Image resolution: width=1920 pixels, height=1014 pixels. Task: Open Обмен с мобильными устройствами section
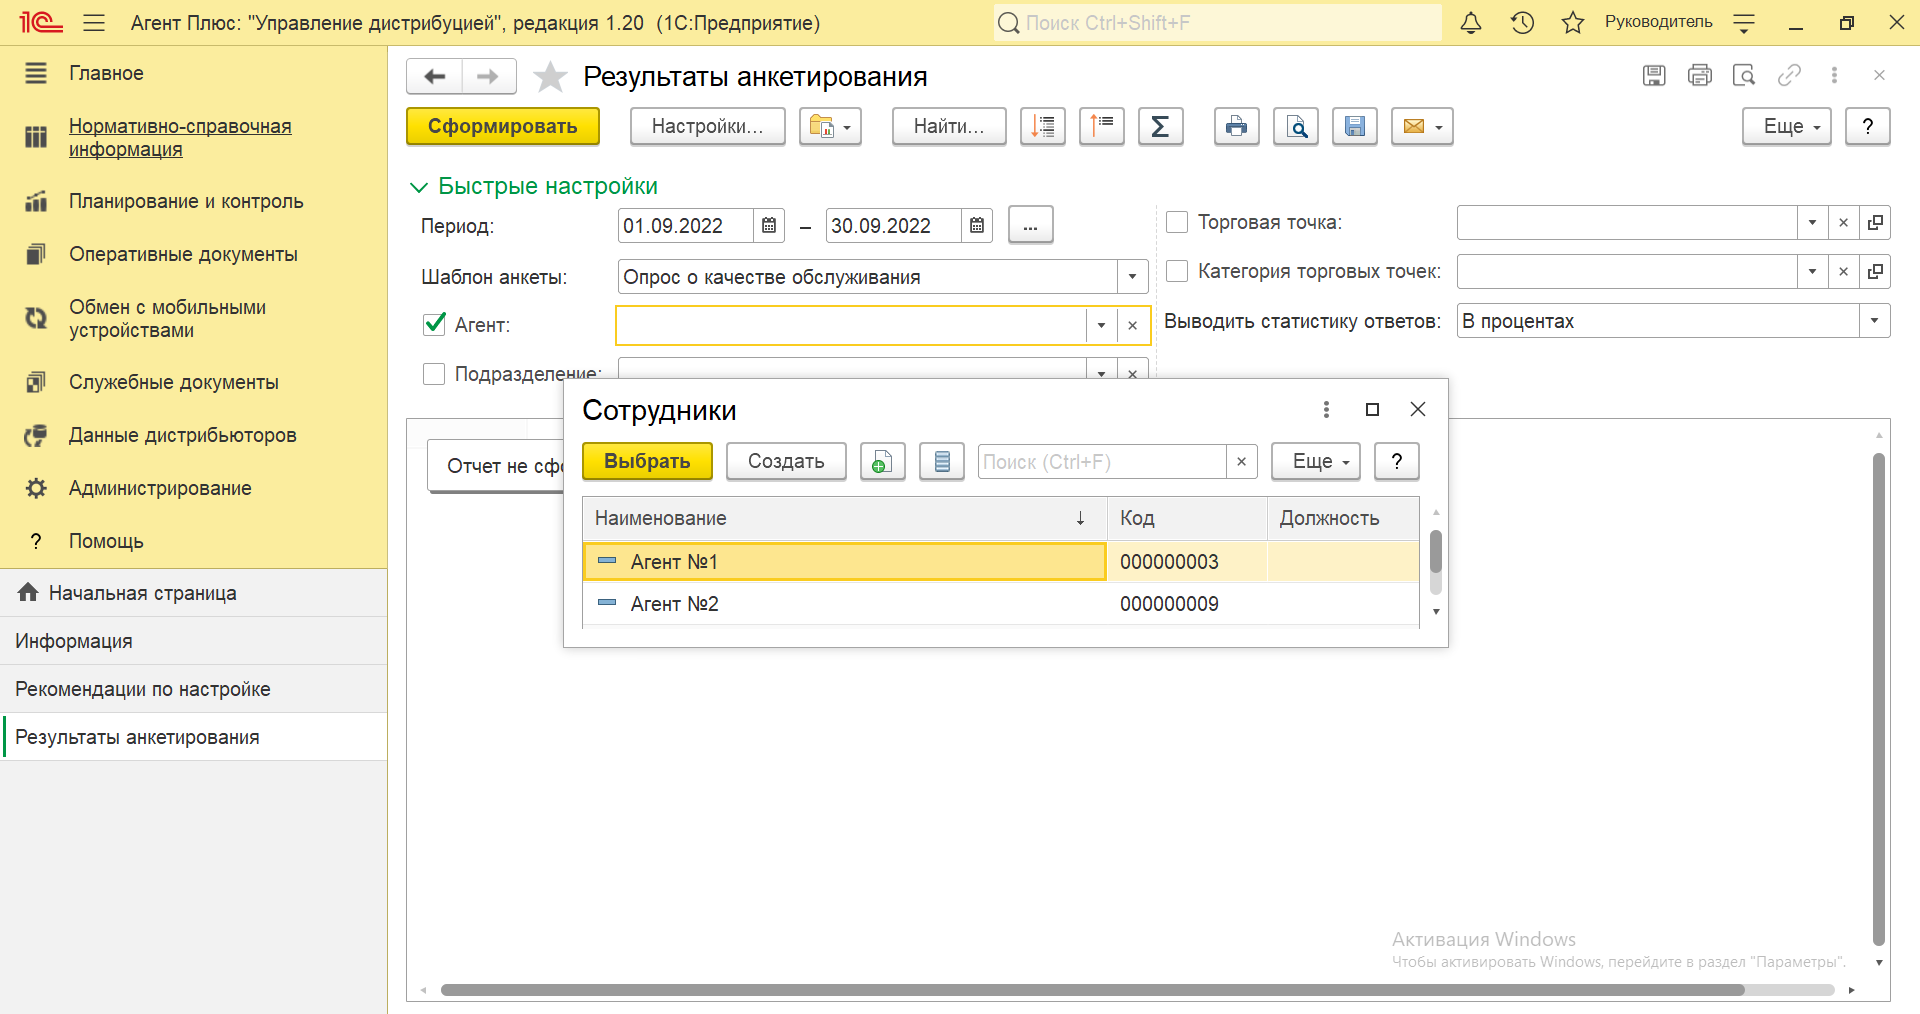[x=167, y=319]
